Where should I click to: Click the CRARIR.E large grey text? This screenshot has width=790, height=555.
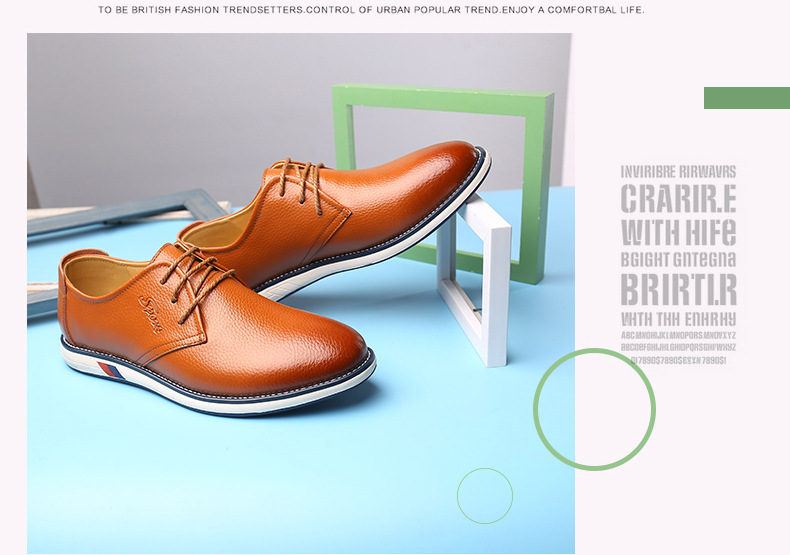tap(678, 198)
